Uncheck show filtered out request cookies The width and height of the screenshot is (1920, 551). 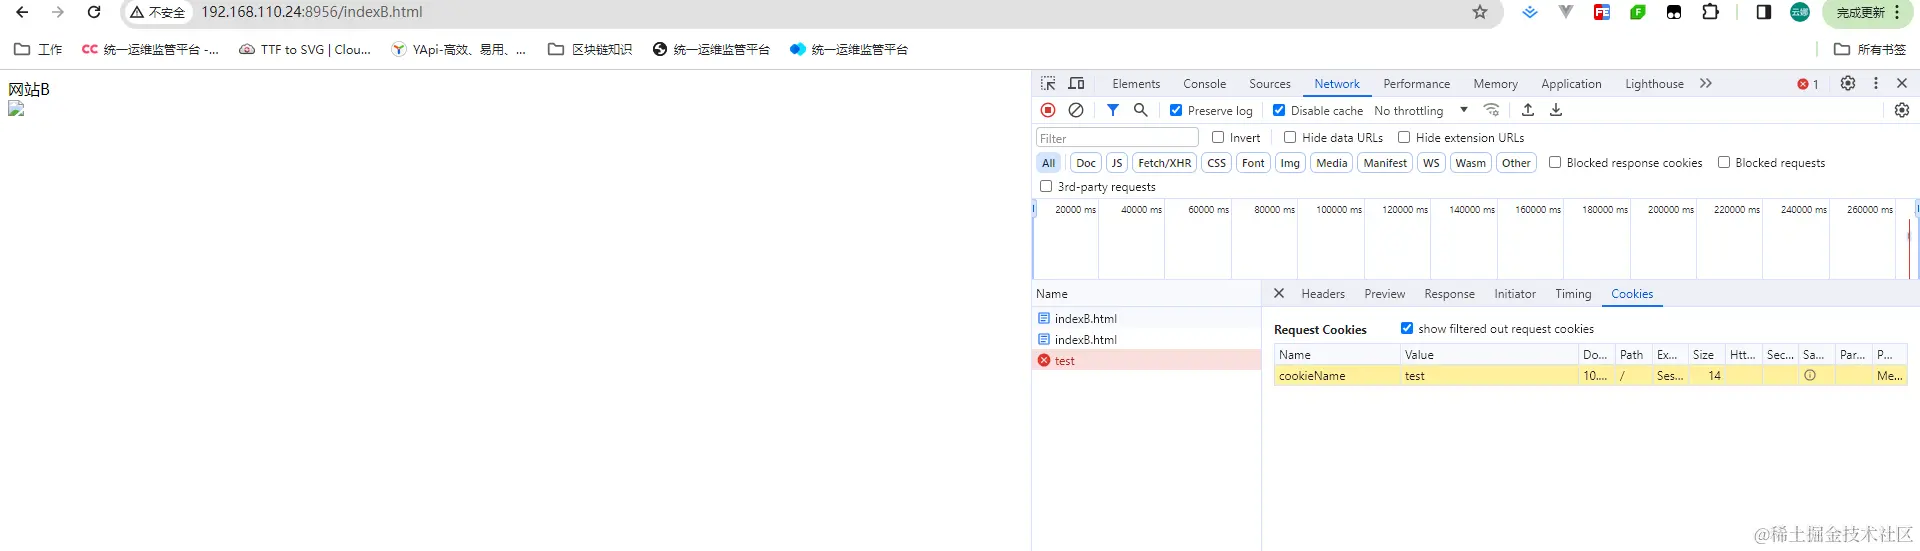click(x=1407, y=328)
